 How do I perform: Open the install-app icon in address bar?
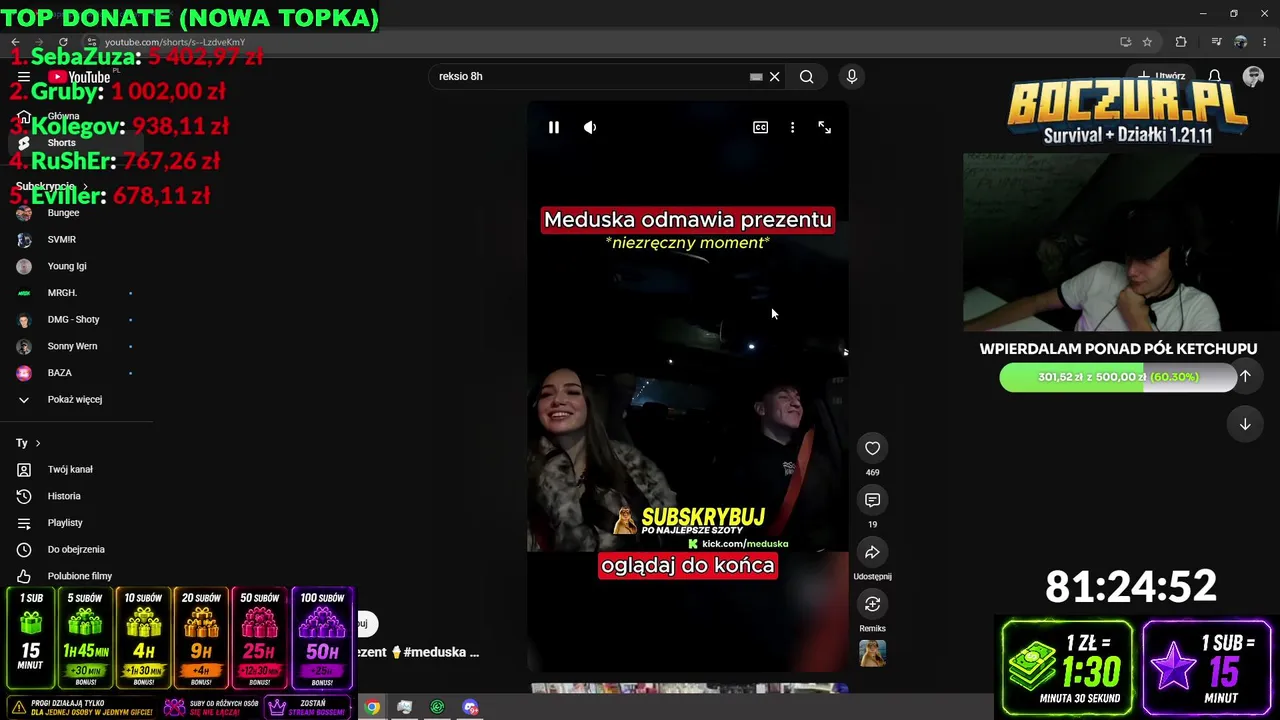pos(1125,42)
